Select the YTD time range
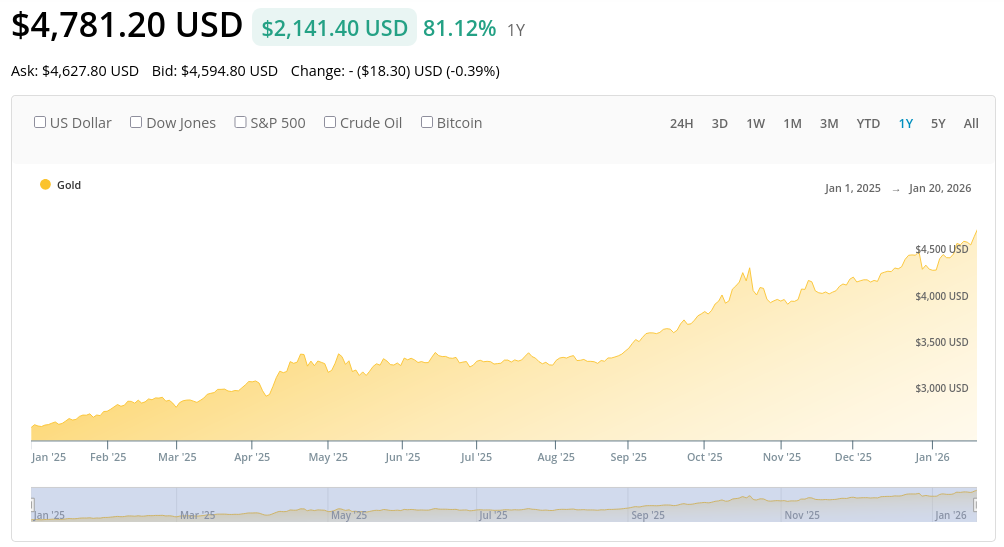1004x547 pixels. tap(868, 123)
